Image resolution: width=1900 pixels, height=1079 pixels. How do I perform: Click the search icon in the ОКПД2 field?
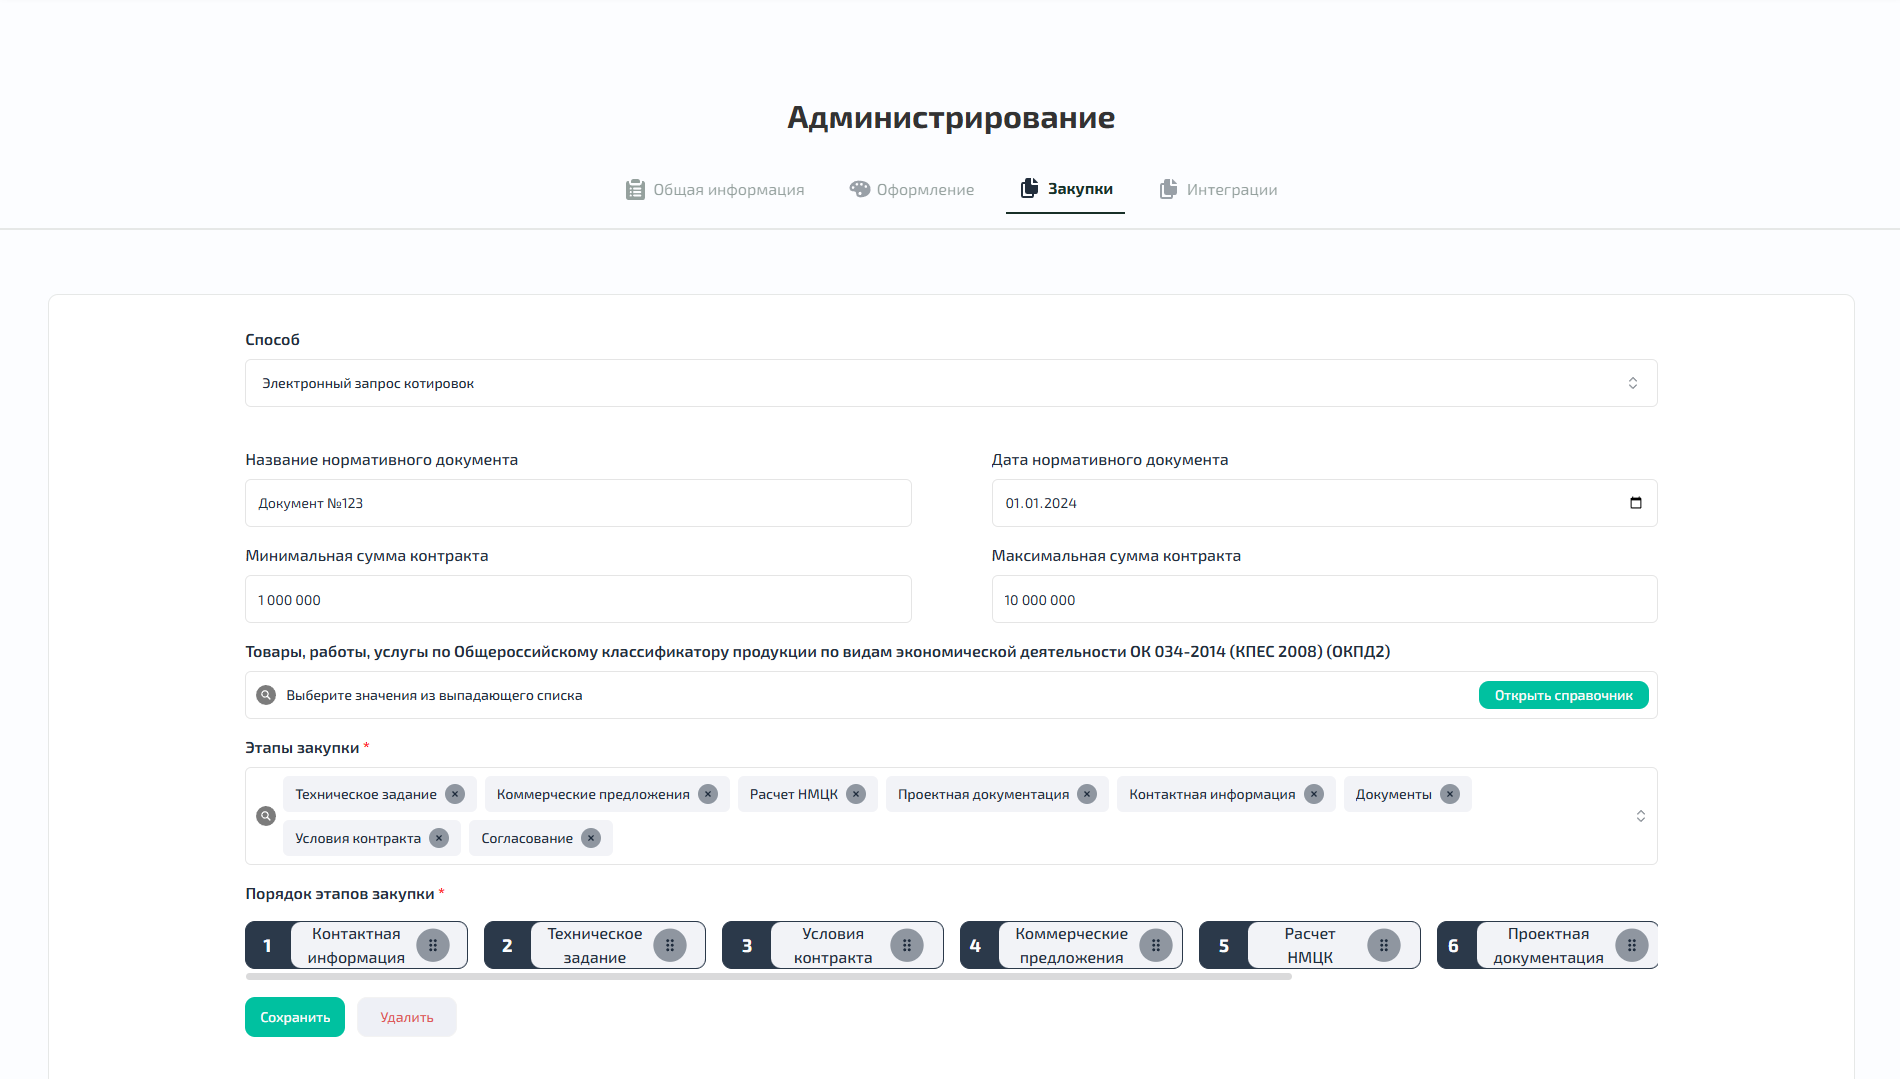(265, 694)
